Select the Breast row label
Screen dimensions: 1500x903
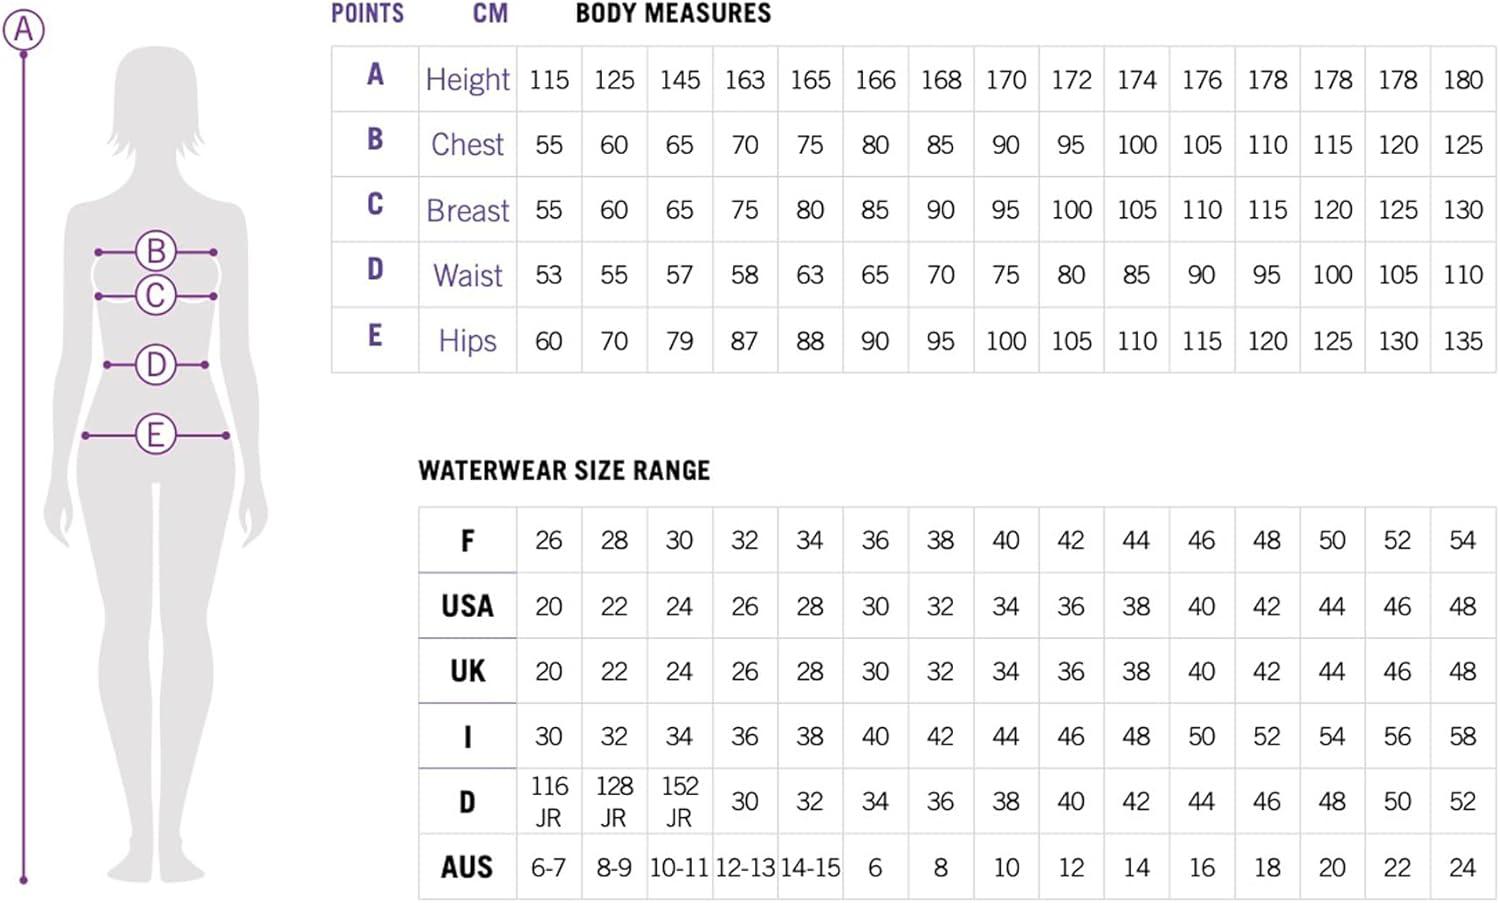click(x=467, y=211)
